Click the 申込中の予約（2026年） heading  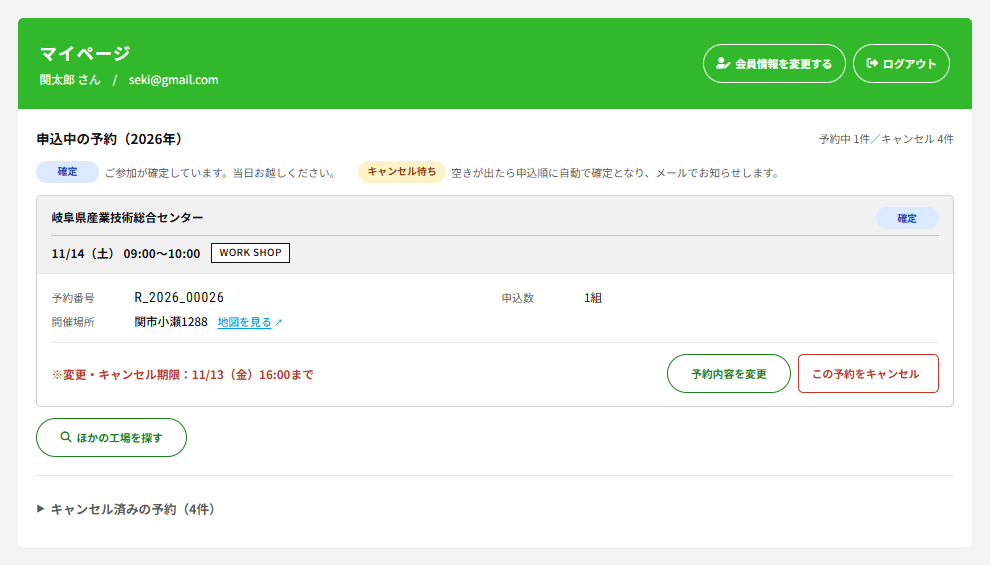coord(110,139)
